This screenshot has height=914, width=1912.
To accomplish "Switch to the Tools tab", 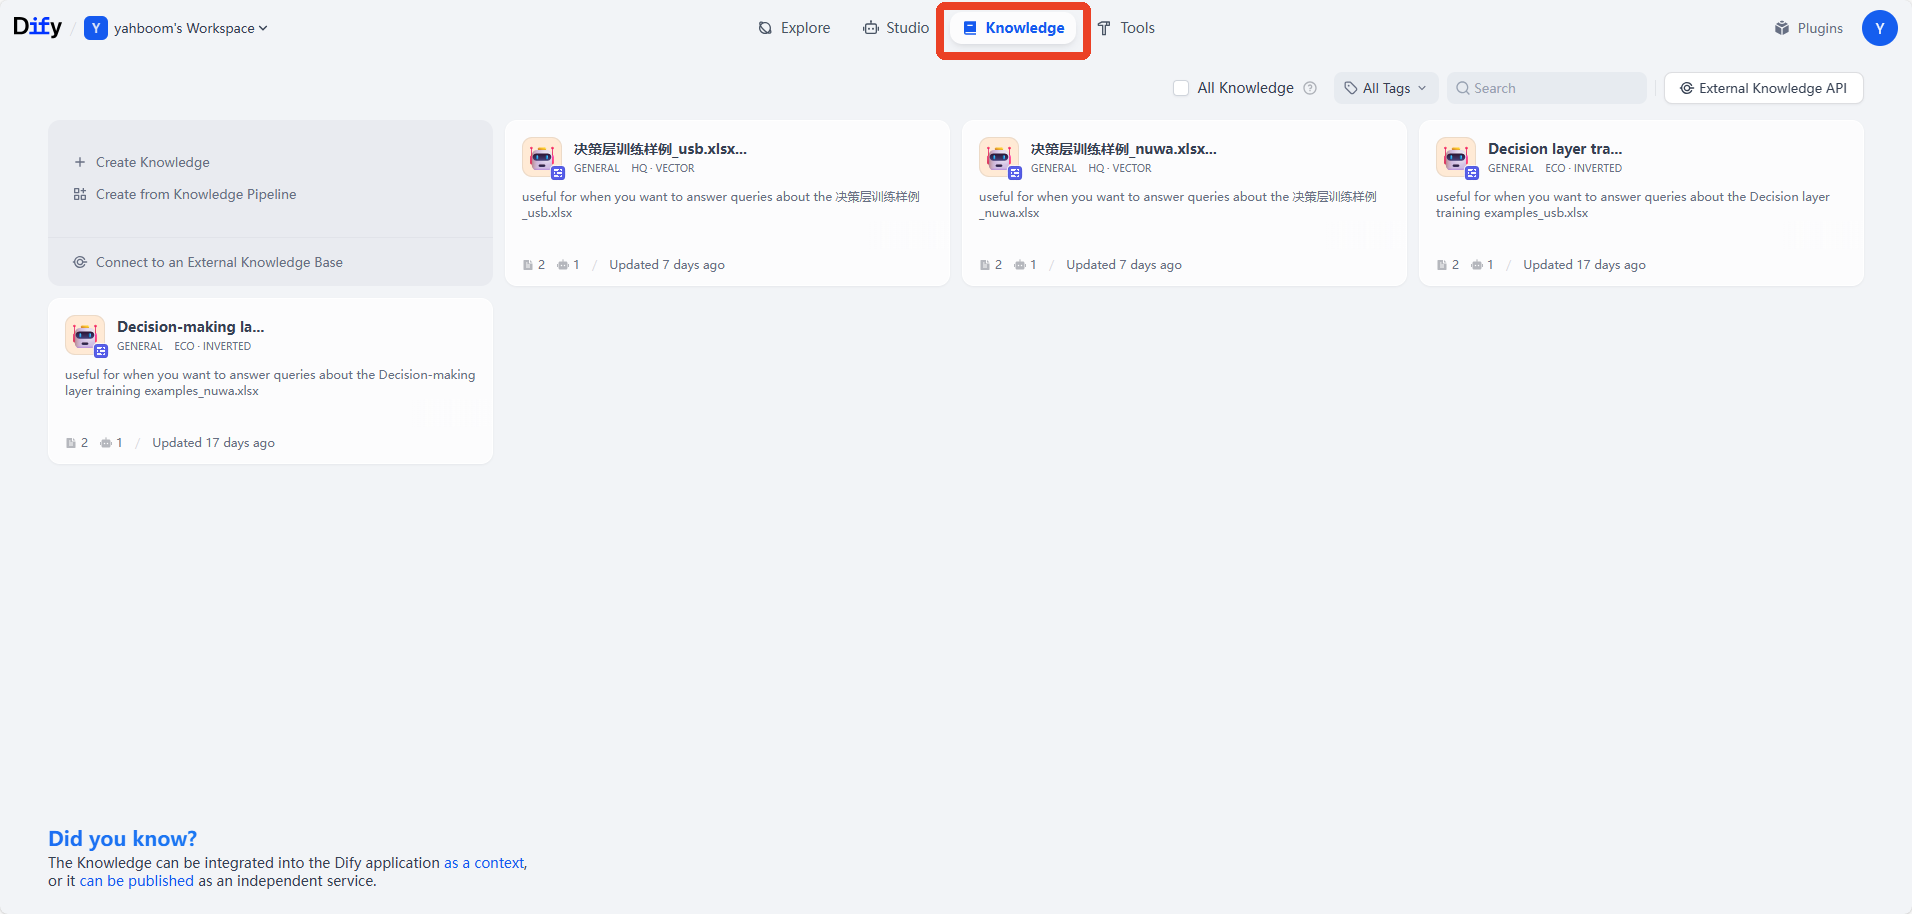I will 1126,28.
